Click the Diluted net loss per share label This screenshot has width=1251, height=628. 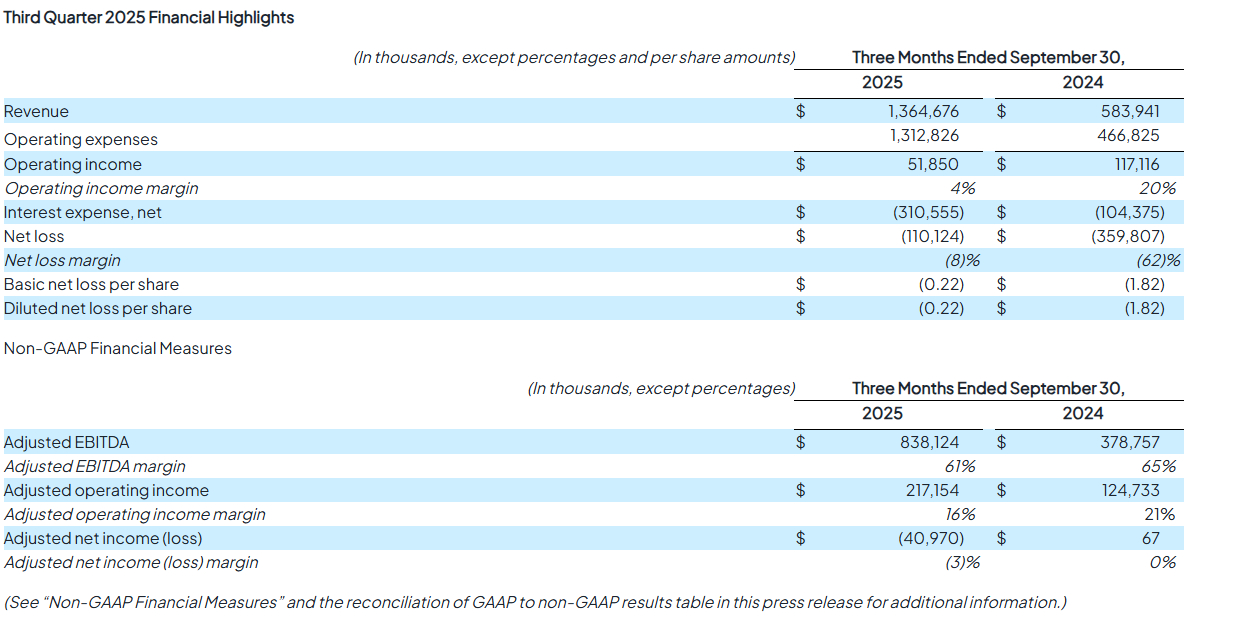[x=98, y=308]
